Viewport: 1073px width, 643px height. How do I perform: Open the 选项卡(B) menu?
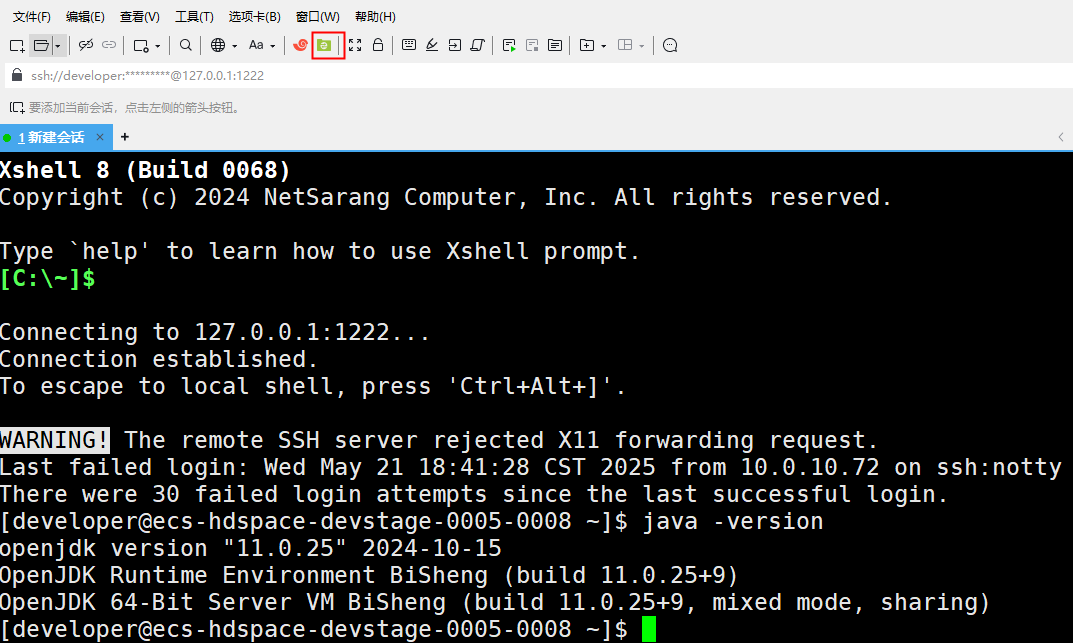pyautogui.click(x=255, y=16)
